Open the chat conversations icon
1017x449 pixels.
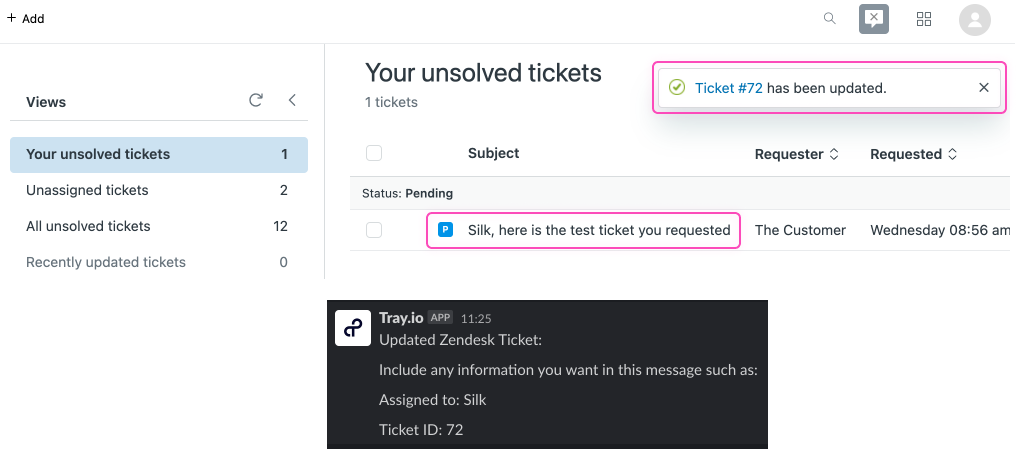coord(874,18)
